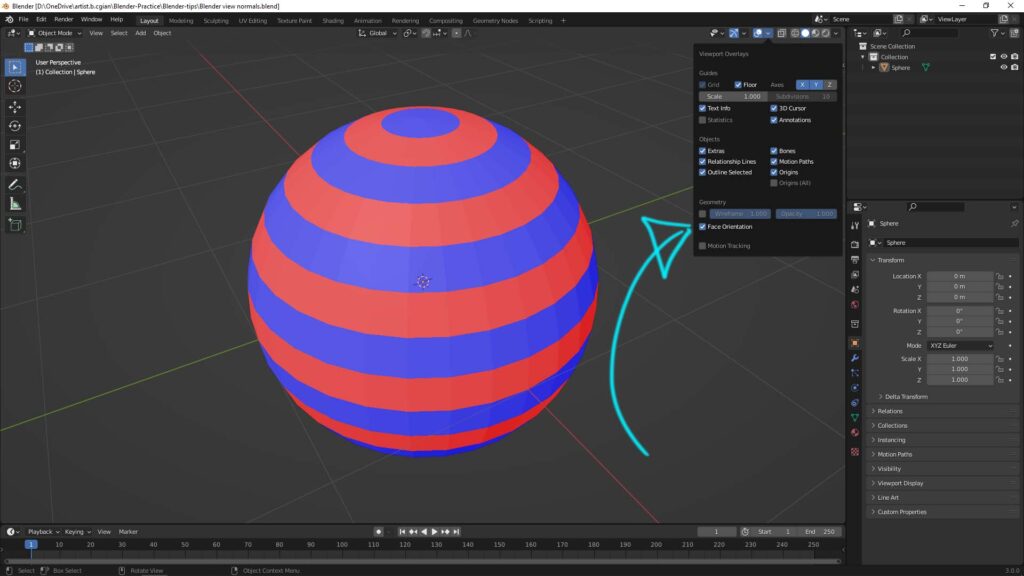Choose the Annotate tool
This screenshot has height=576, width=1024.
tap(15, 185)
